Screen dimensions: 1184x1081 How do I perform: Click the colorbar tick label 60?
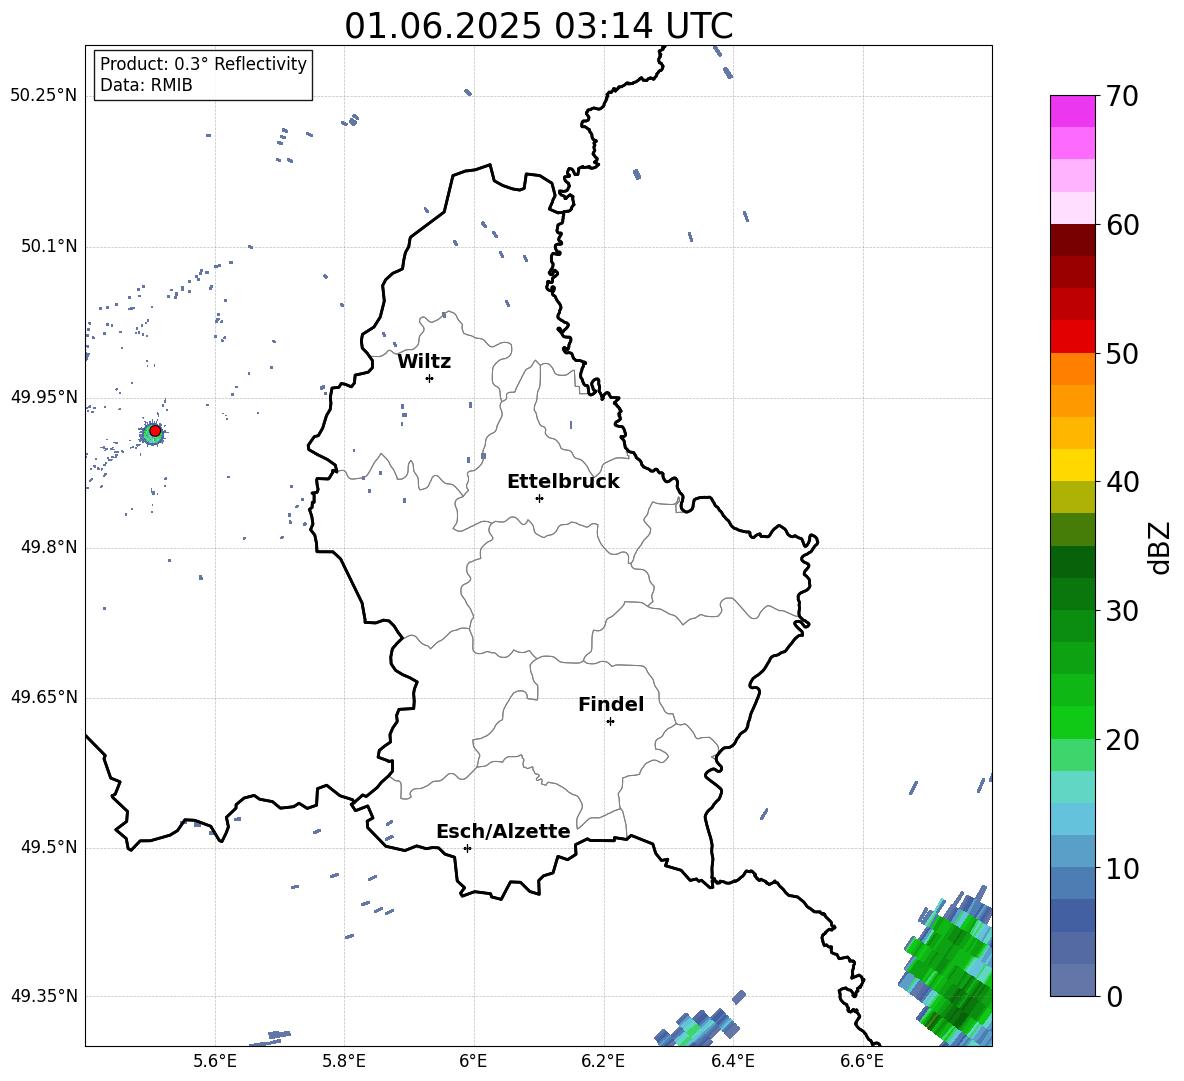[x=1122, y=225]
